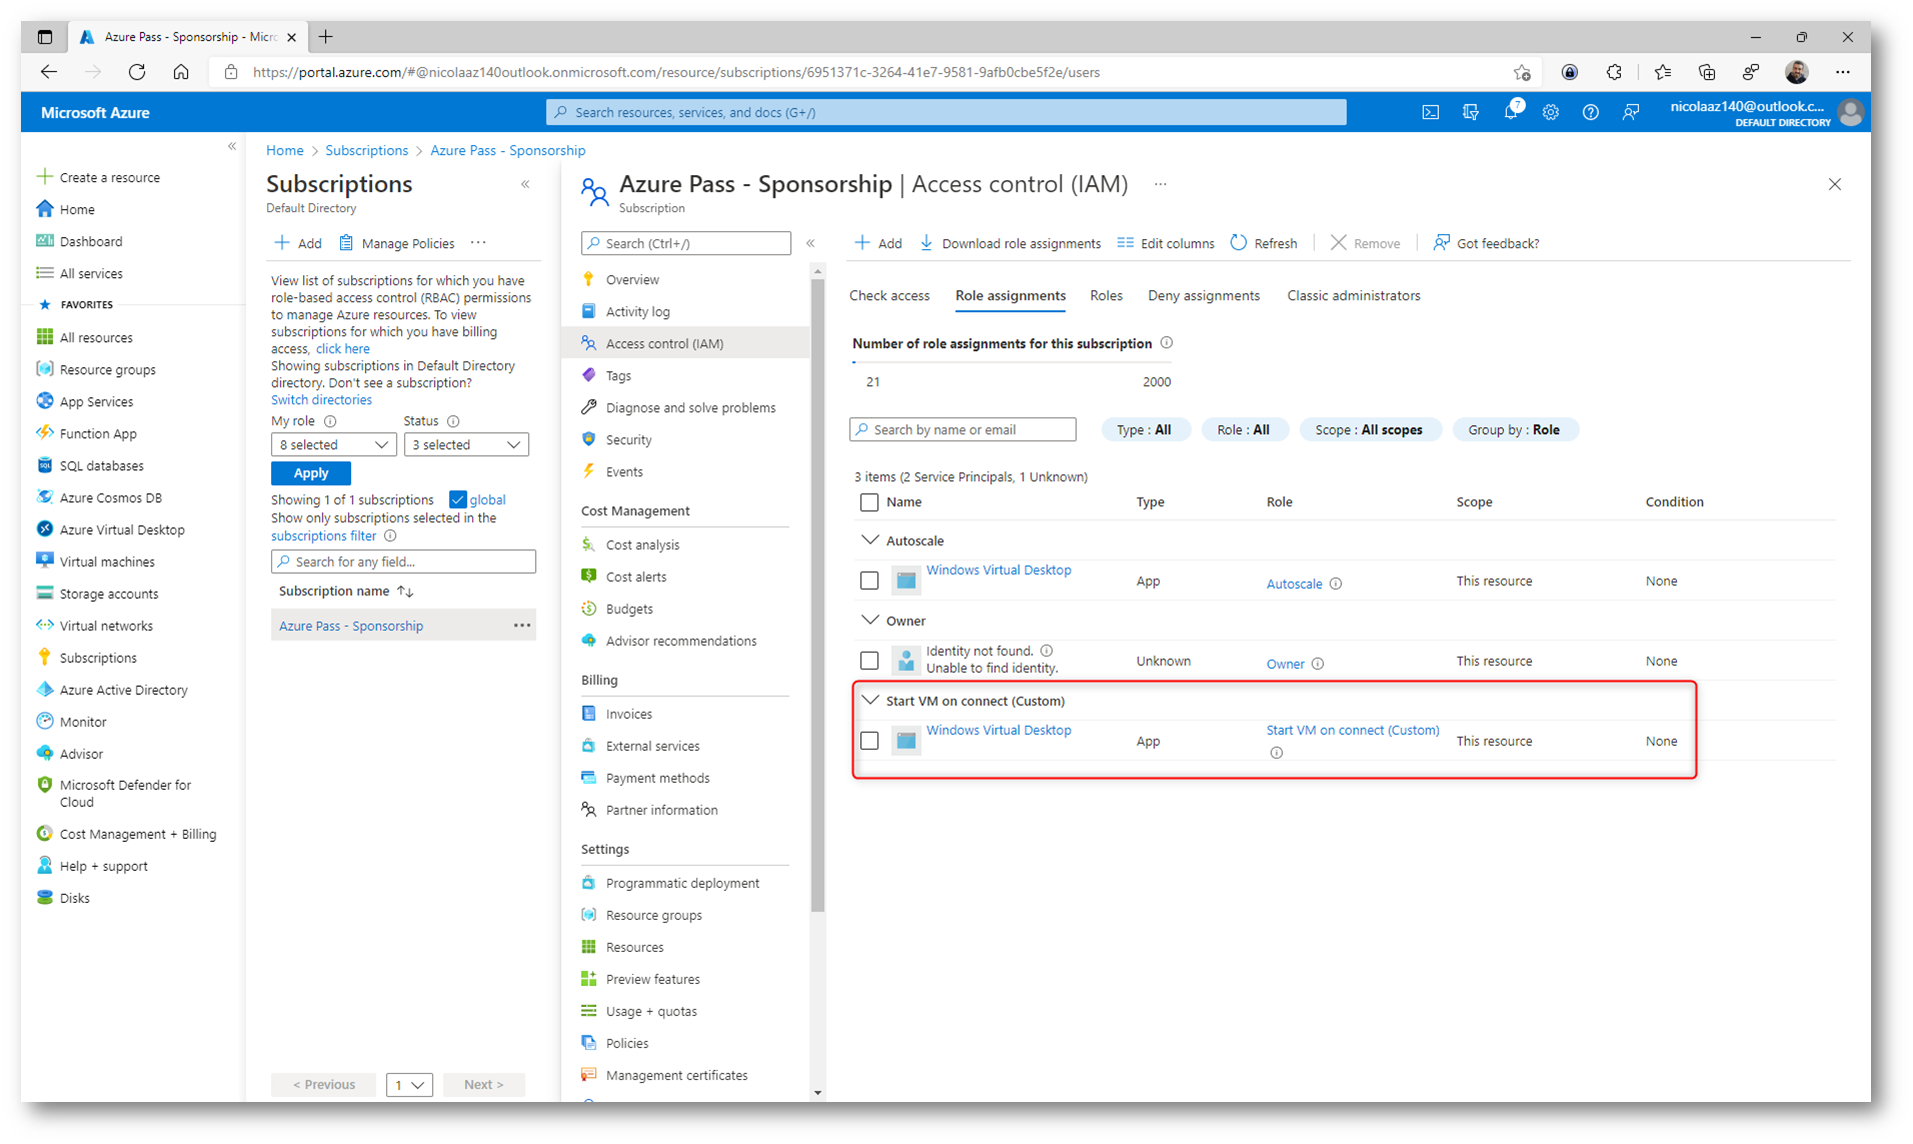
Task: Collapse the Start VM on connect group
Action: click(870, 700)
